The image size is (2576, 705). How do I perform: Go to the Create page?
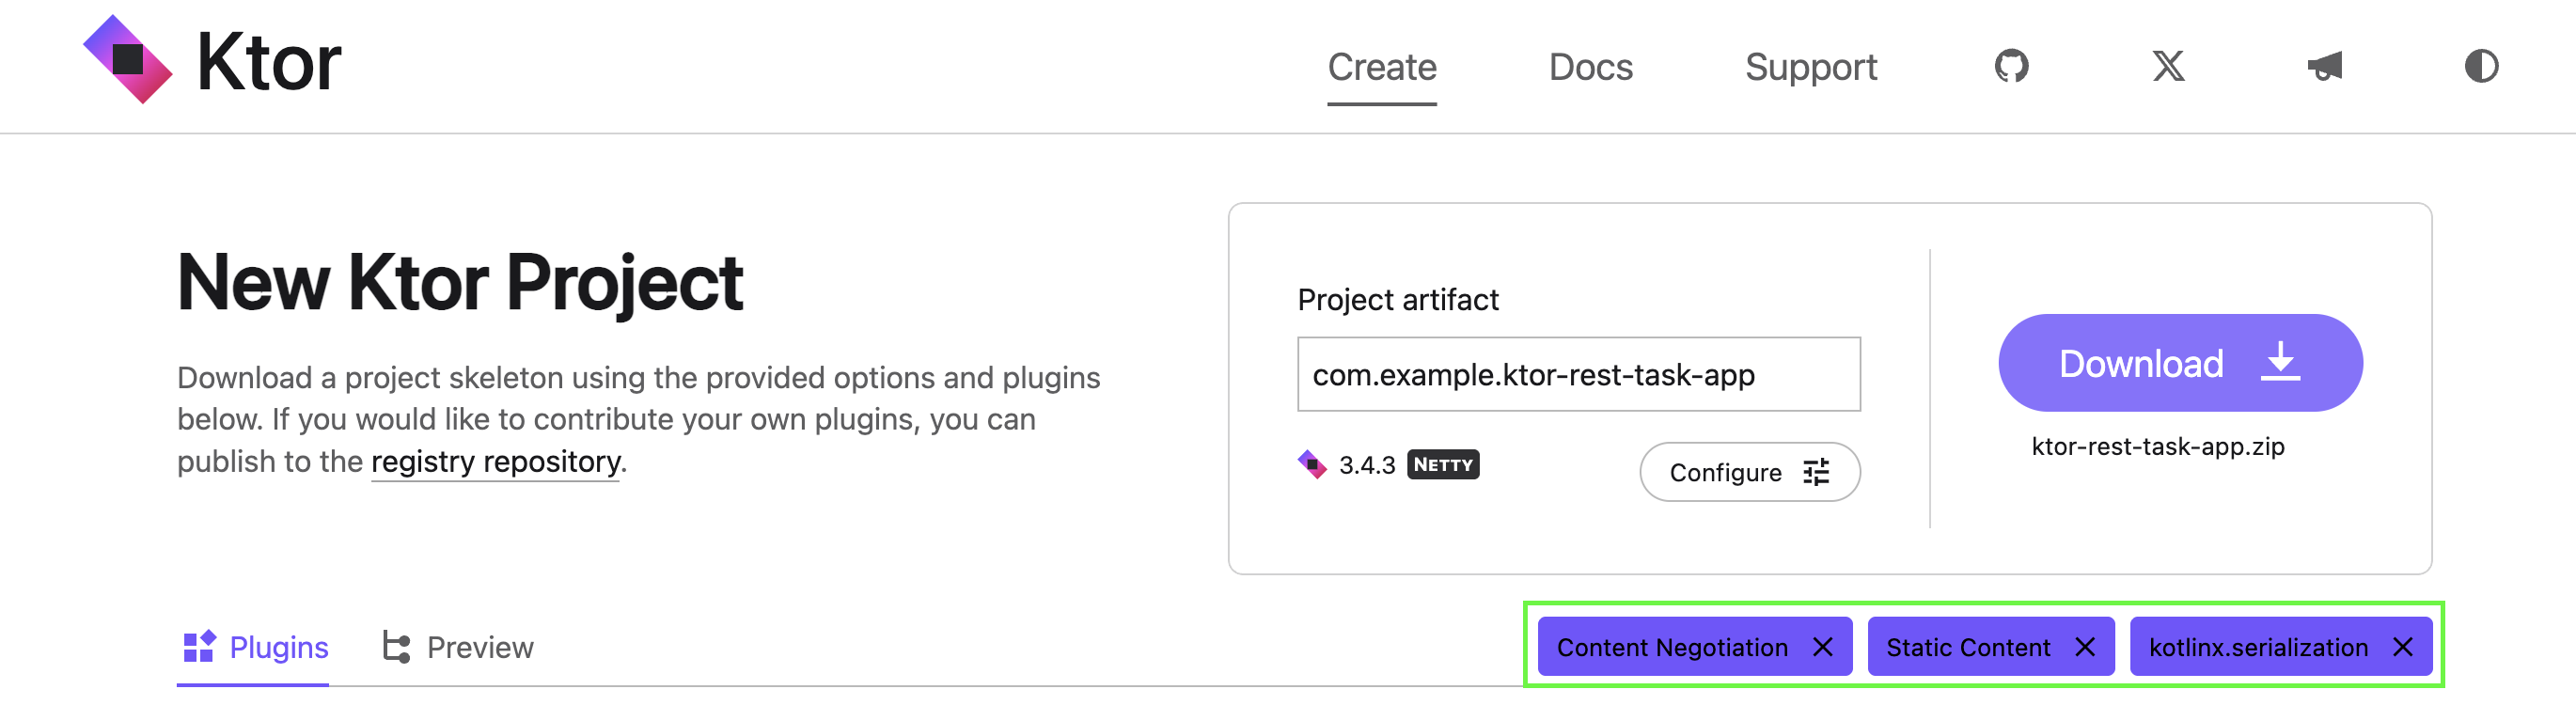(1382, 67)
